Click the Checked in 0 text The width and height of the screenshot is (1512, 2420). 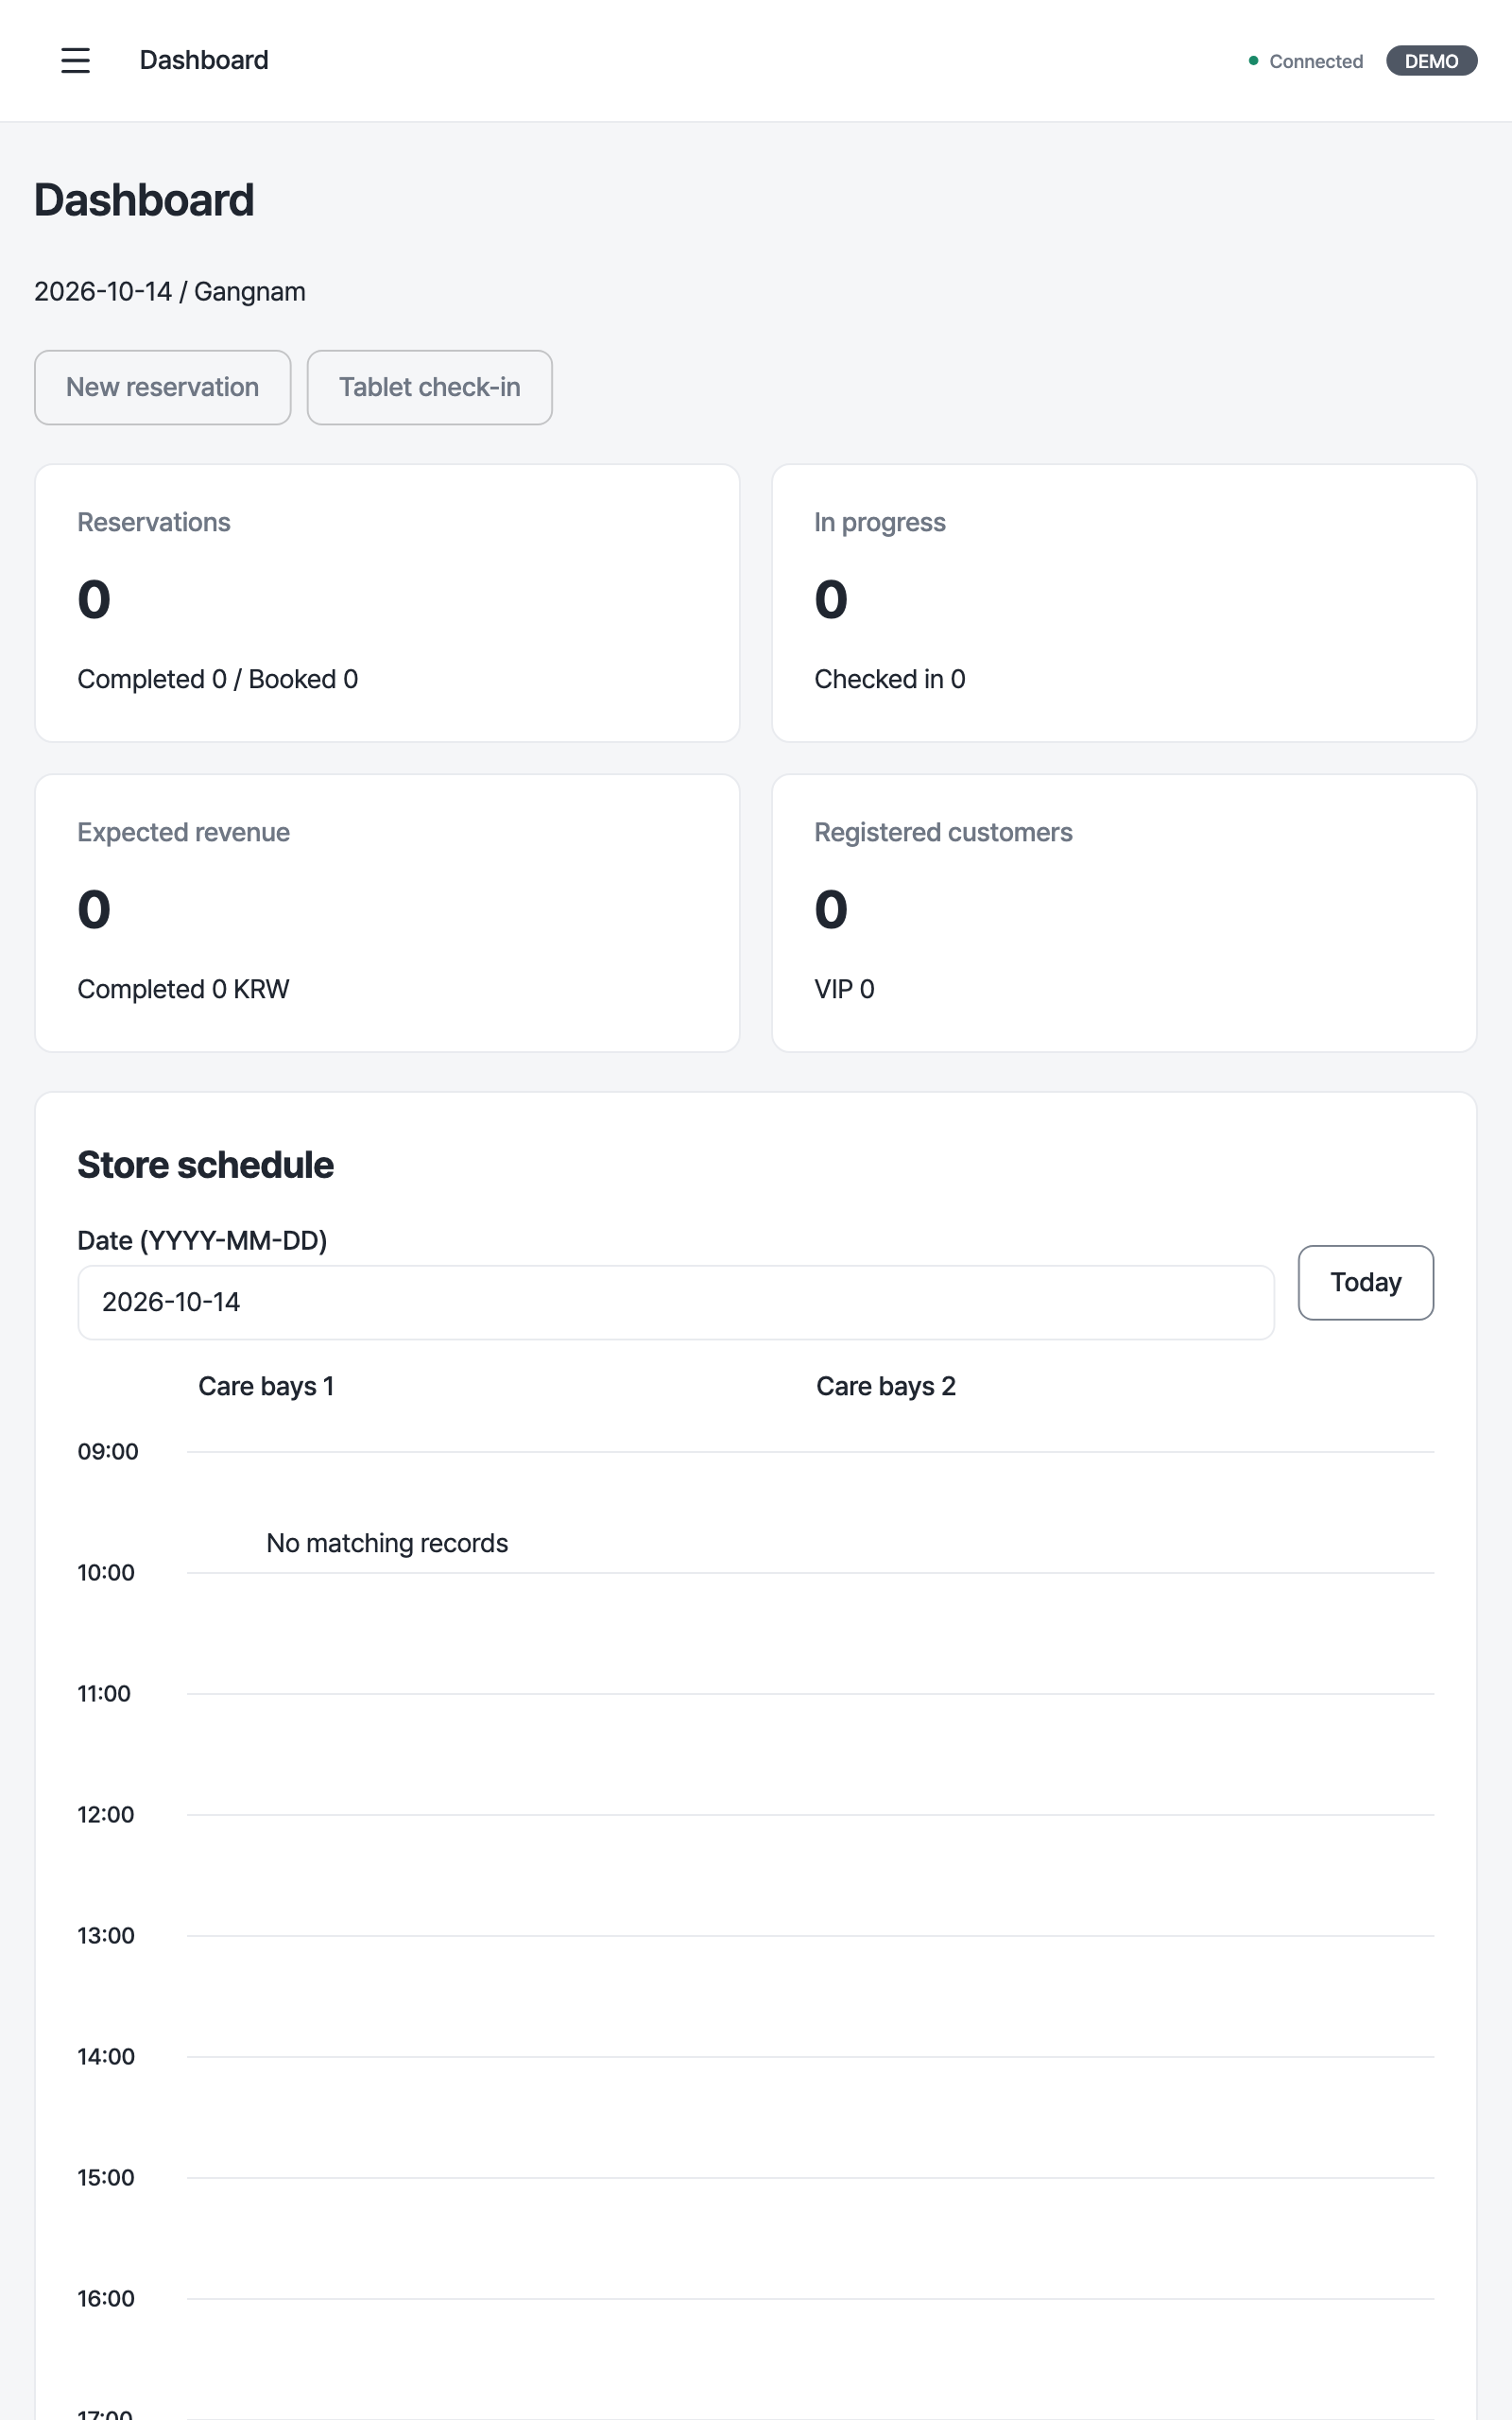pyautogui.click(x=890, y=679)
